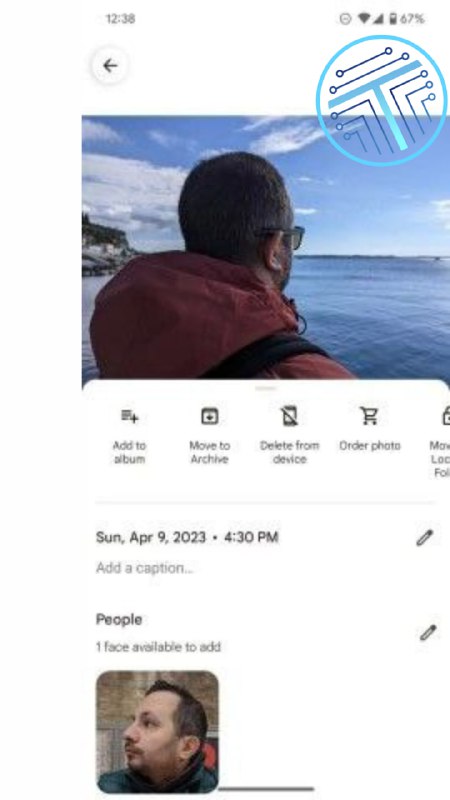Tap the Add to album icon
The height and width of the screenshot is (800, 450).
[130, 417]
